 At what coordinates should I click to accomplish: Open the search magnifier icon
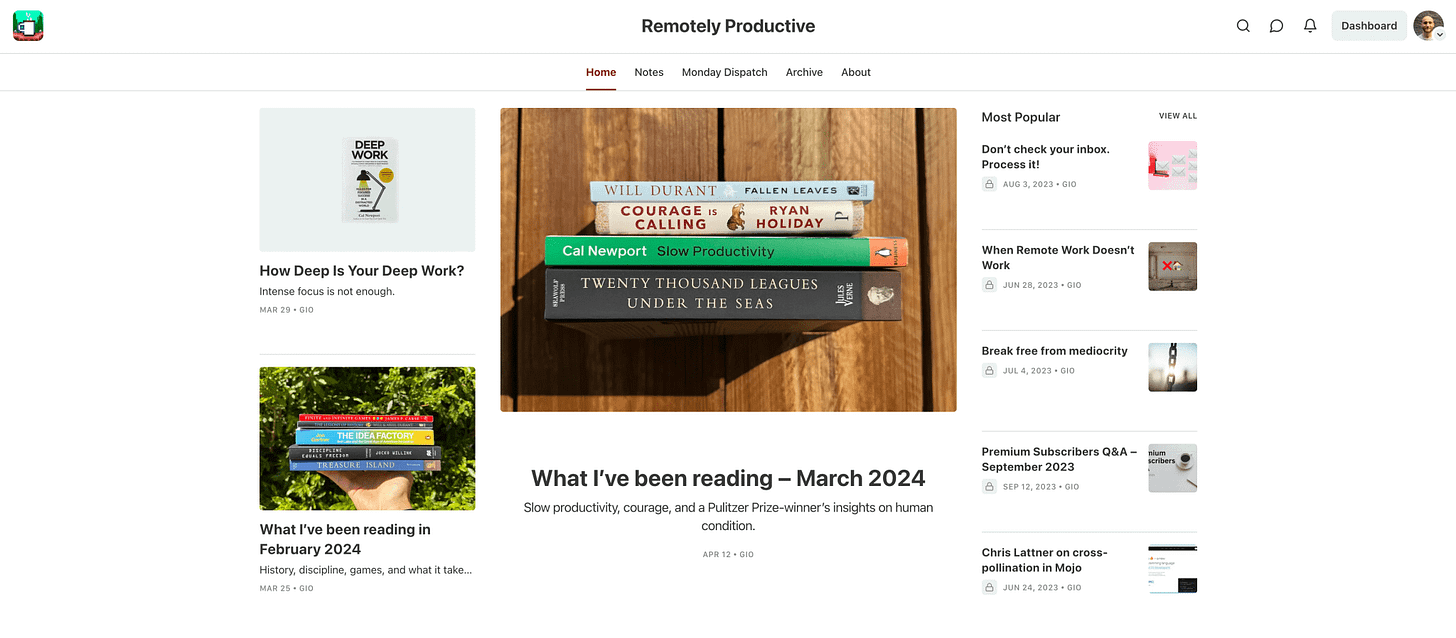tap(1243, 26)
